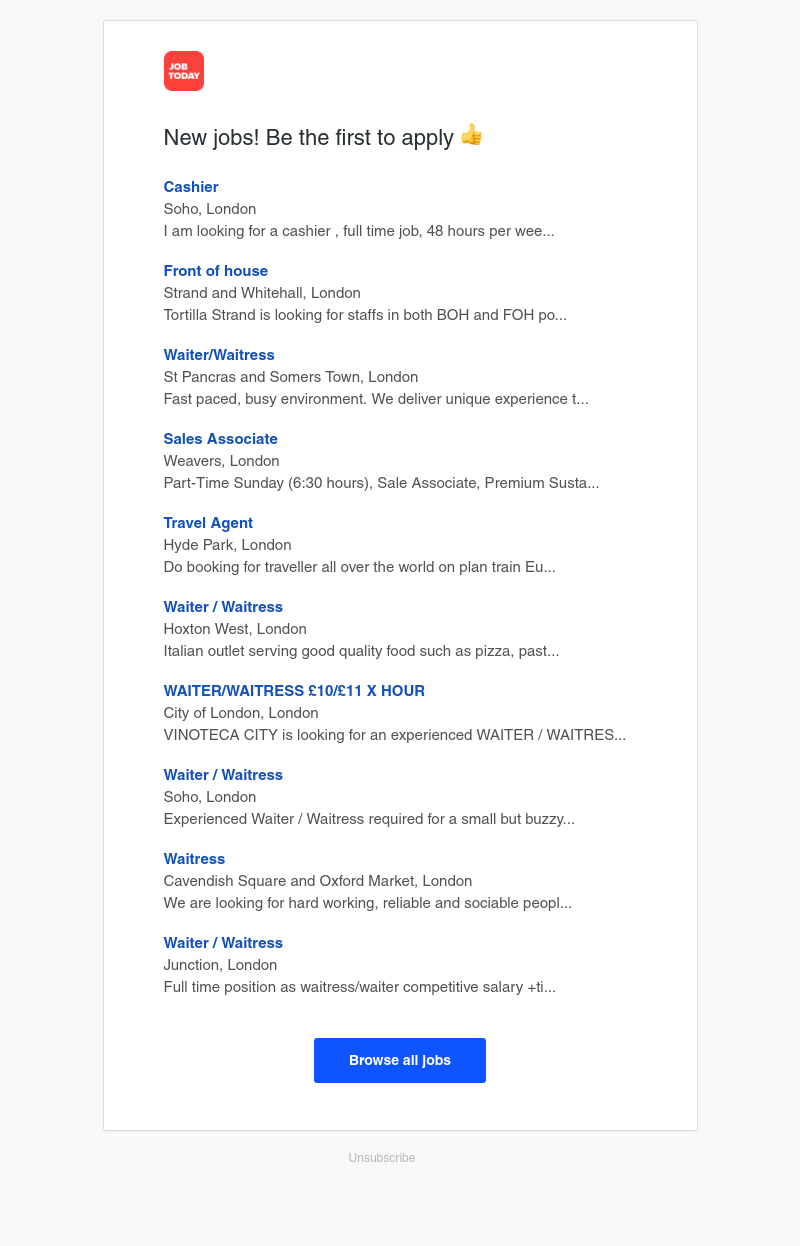Click the 'New jobs! Be the first' heading

pyautogui.click(x=309, y=138)
